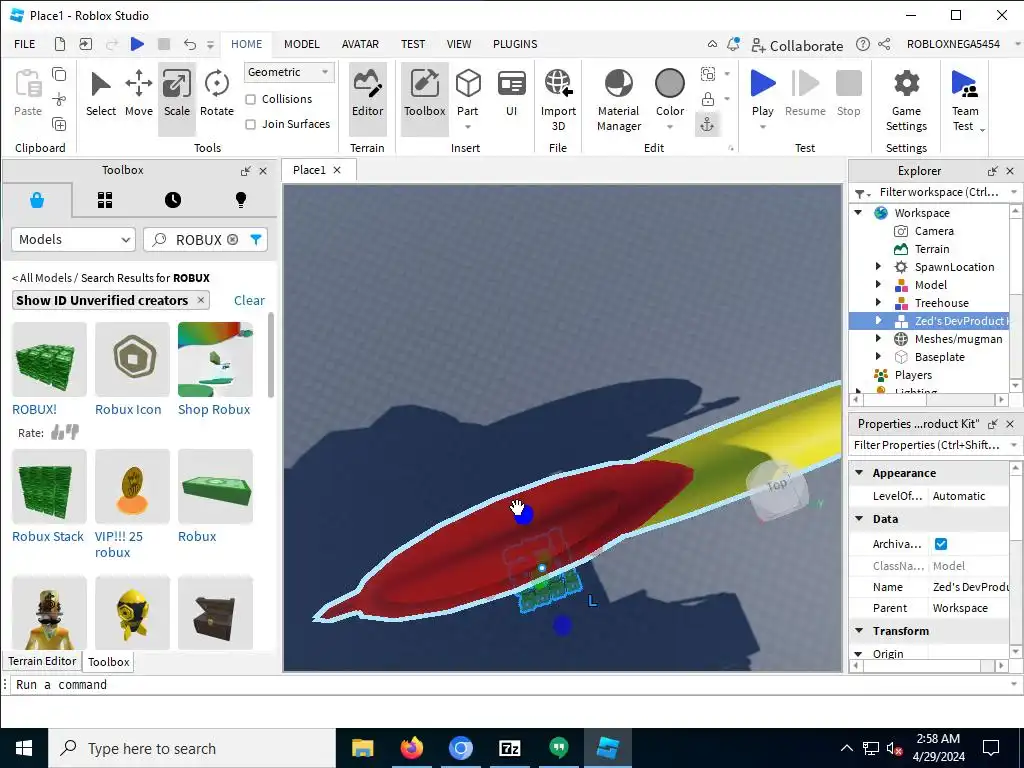This screenshot has width=1024, height=768.
Task: Toggle the Anchor icon
Action: [707, 124]
